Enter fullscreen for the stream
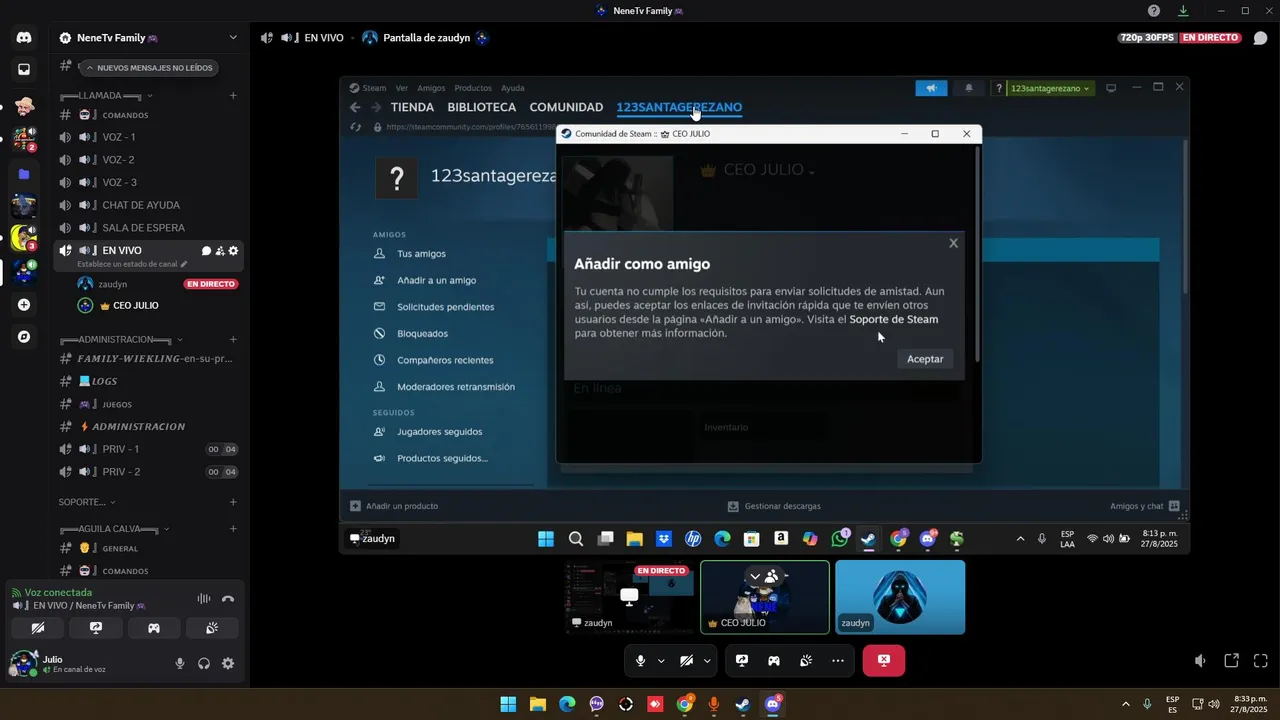Screen dimensions: 1280x720 (x=1261, y=661)
